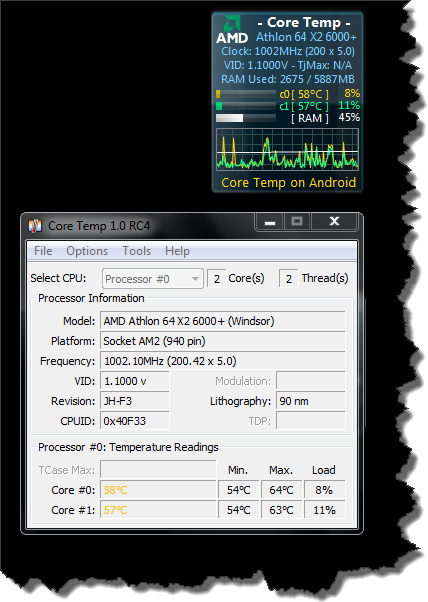The image size is (428, 602).
Task: Minimize the Core Temp window
Action: tap(270, 222)
